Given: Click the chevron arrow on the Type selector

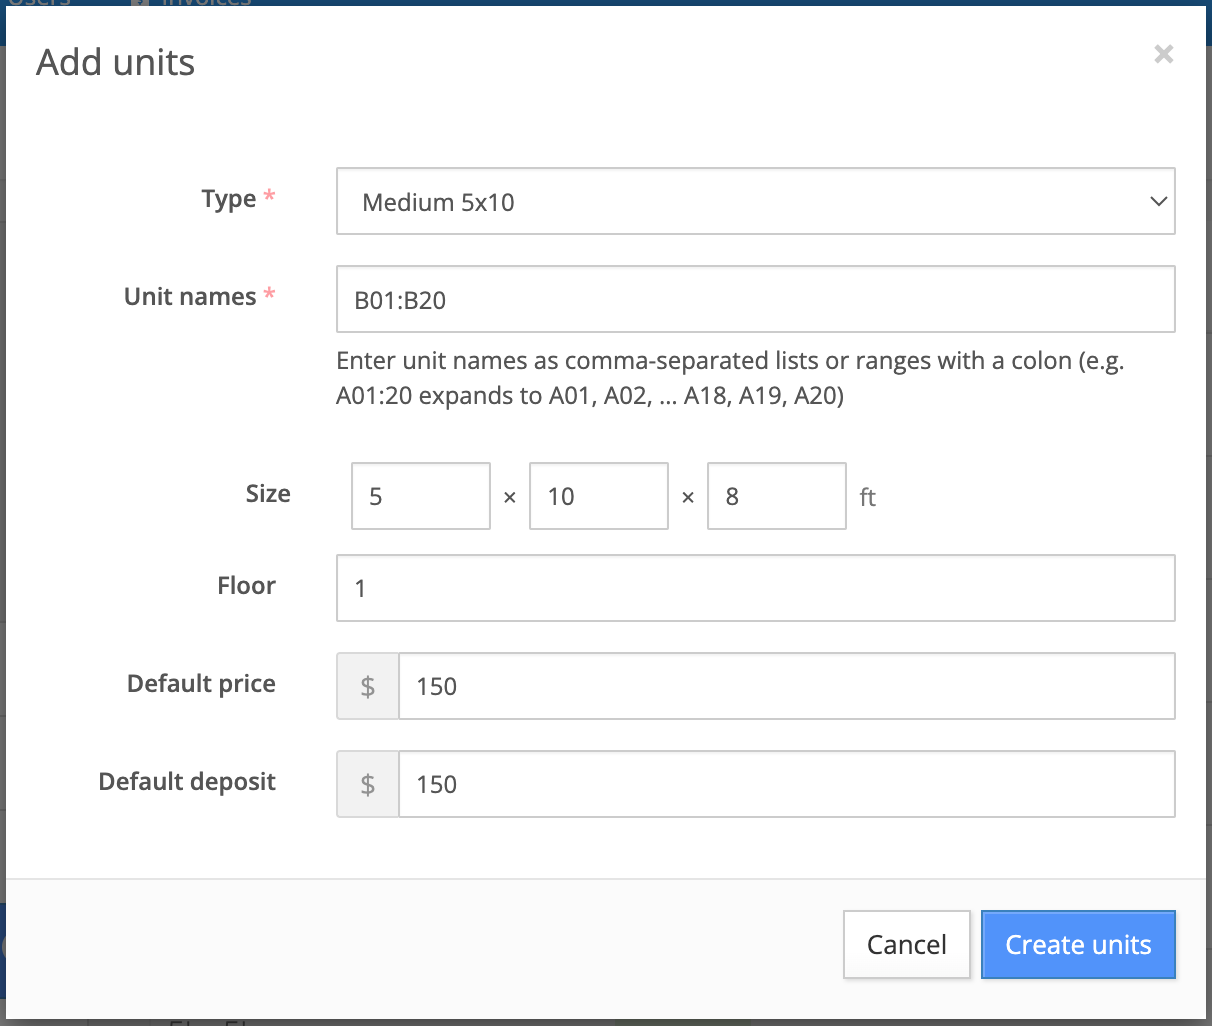Looking at the screenshot, I should (x=1158, y=201).
